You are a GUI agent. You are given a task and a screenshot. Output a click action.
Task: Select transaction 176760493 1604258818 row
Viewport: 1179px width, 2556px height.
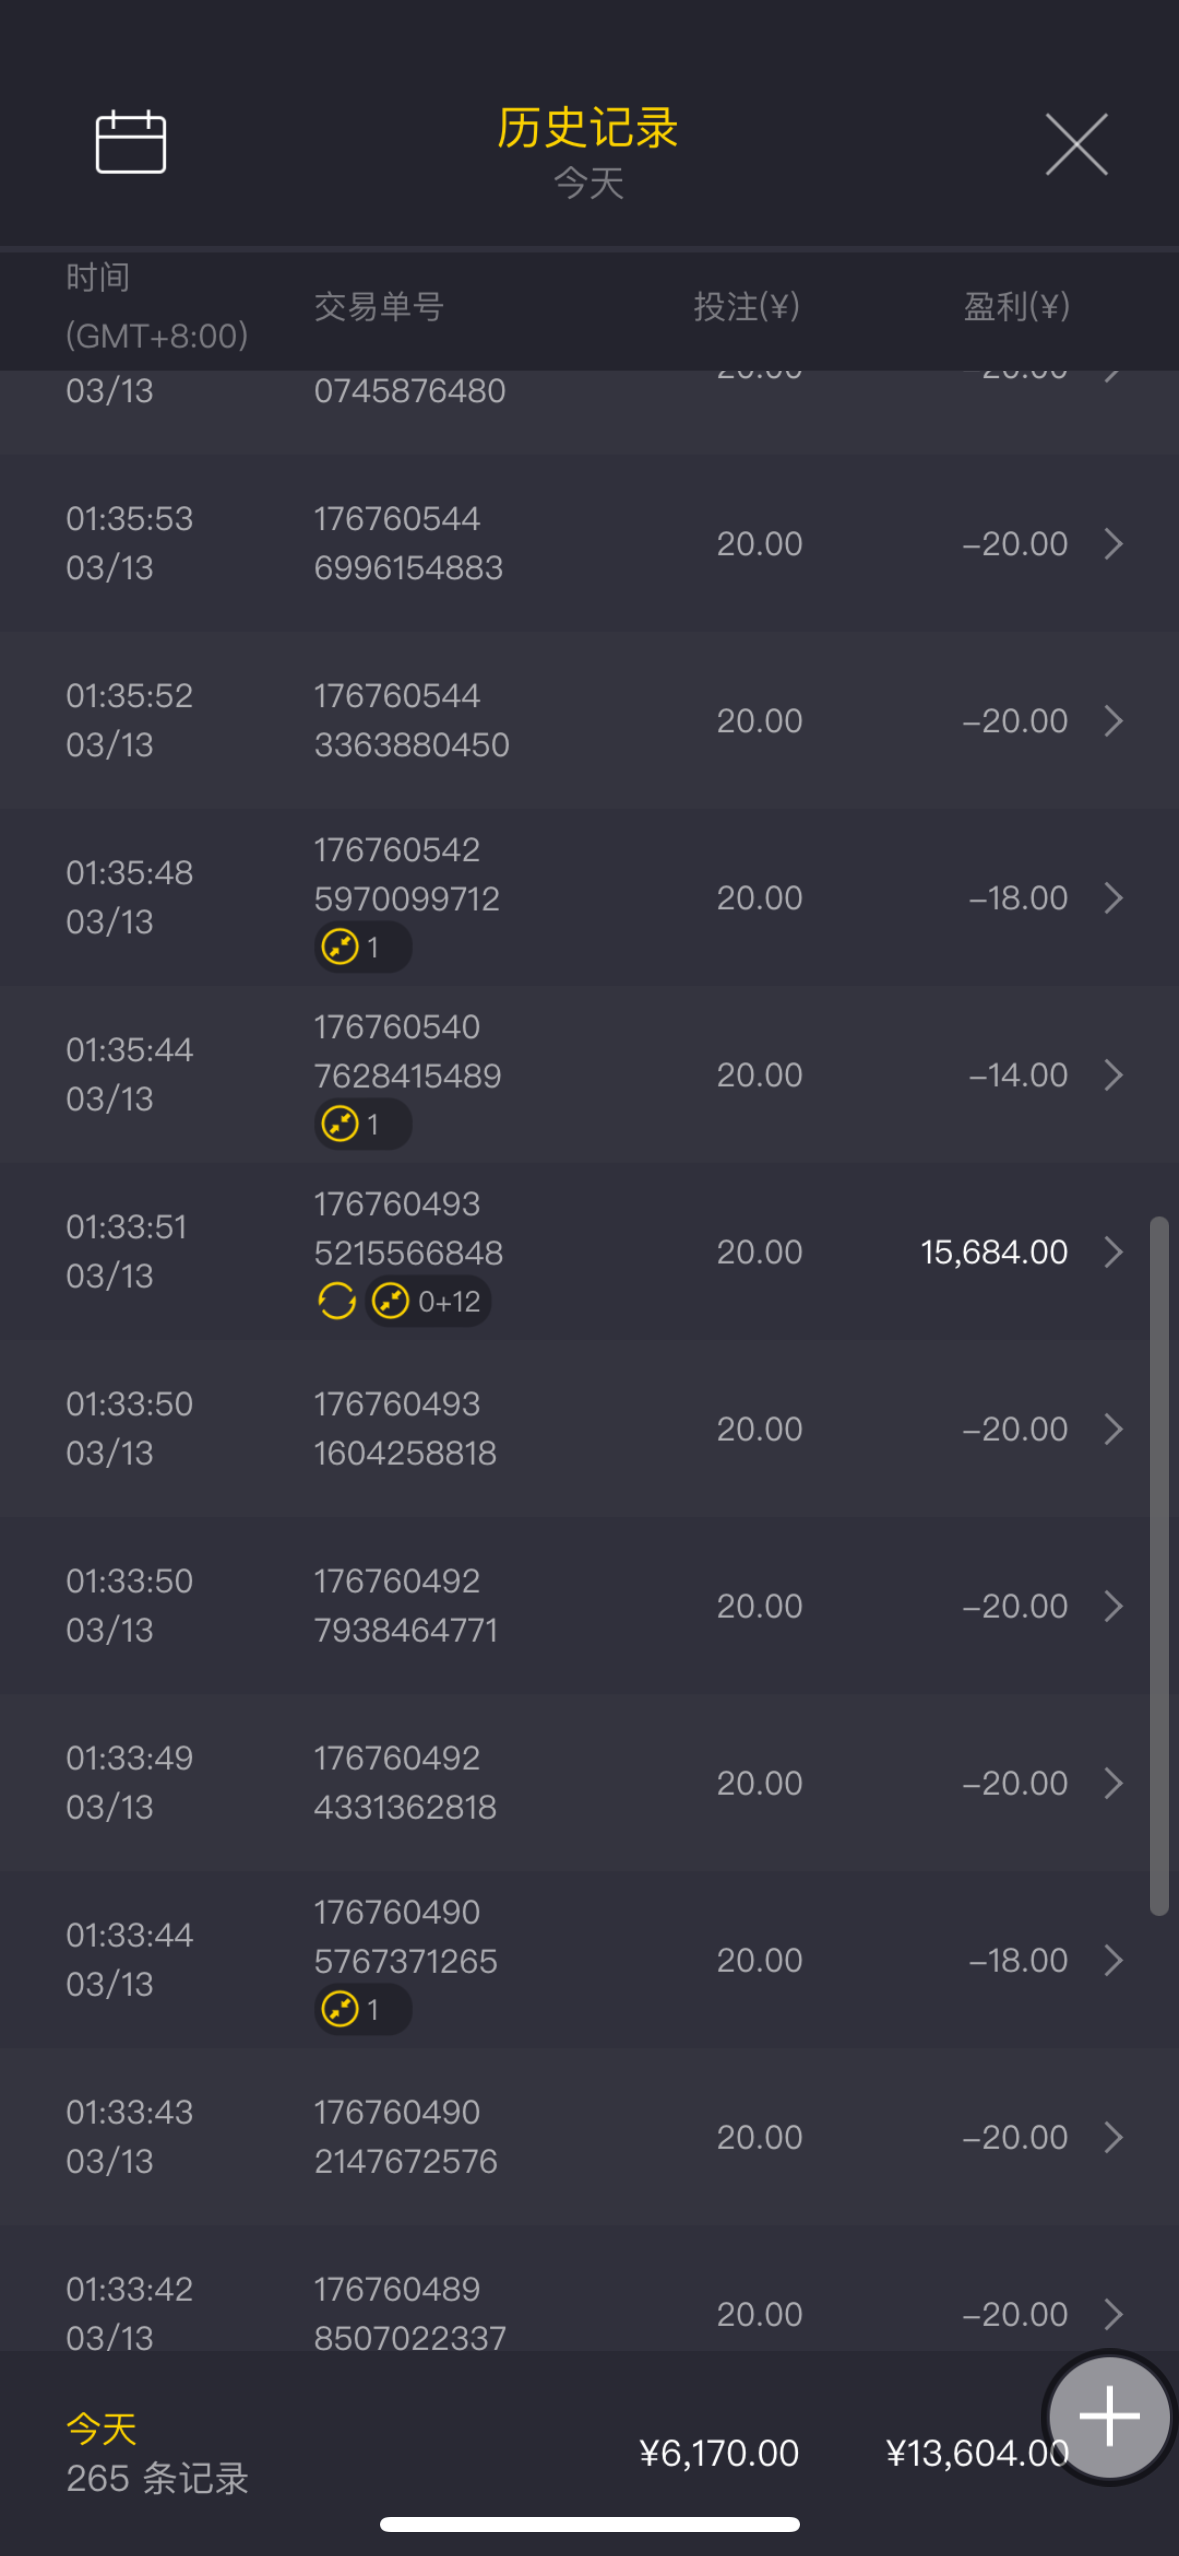point(405,1429)
